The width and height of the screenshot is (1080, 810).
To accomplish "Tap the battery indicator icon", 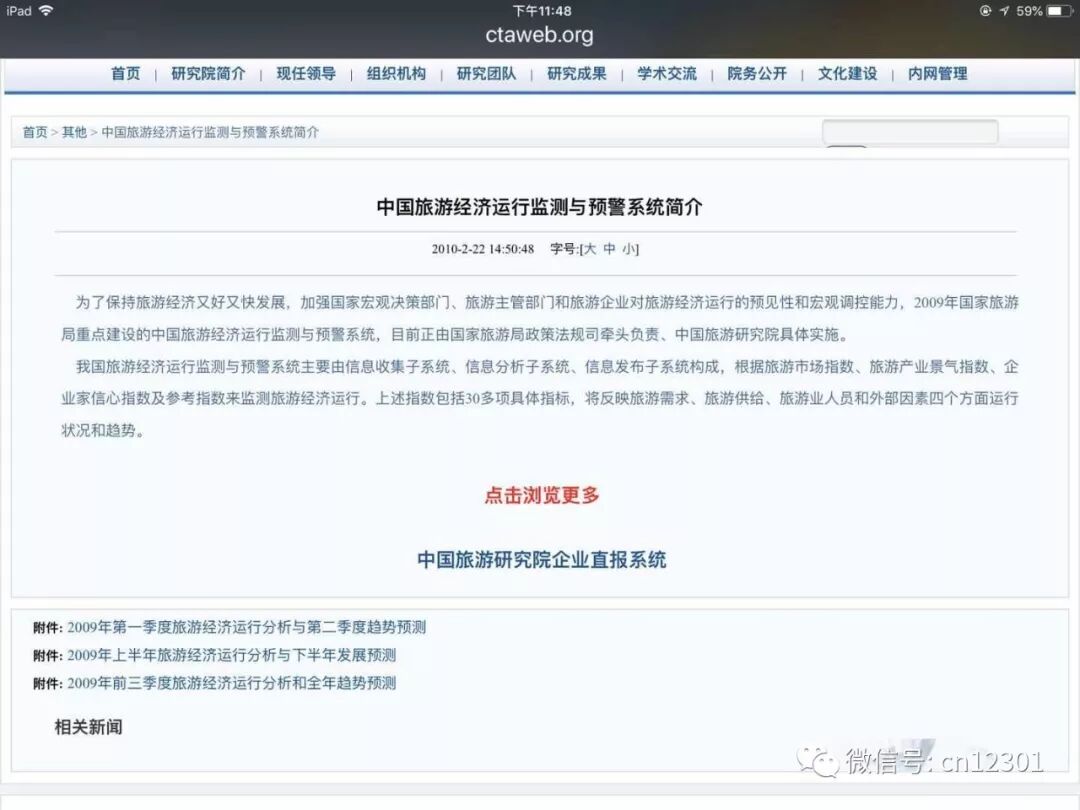I will point(1061,11).
